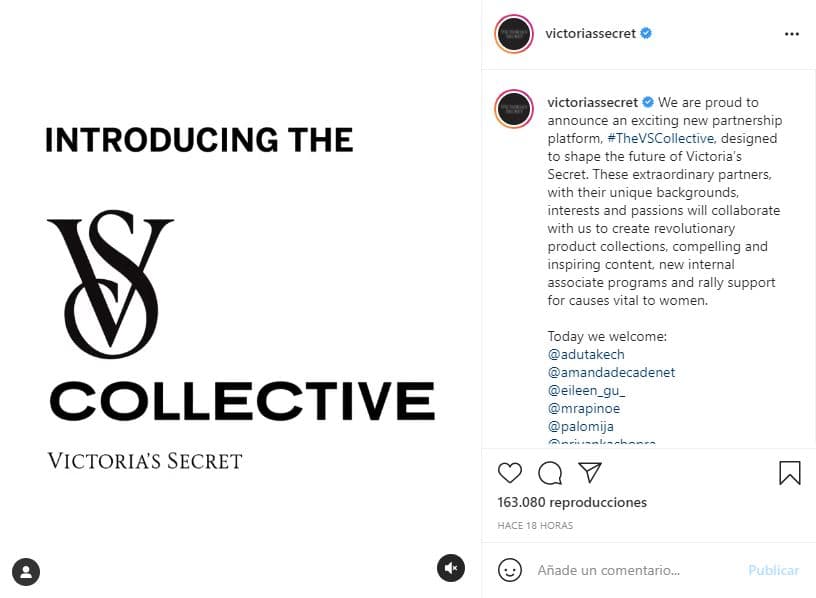
Task: Select the person icon in the bottom-left corner
Action: point(26,572)
